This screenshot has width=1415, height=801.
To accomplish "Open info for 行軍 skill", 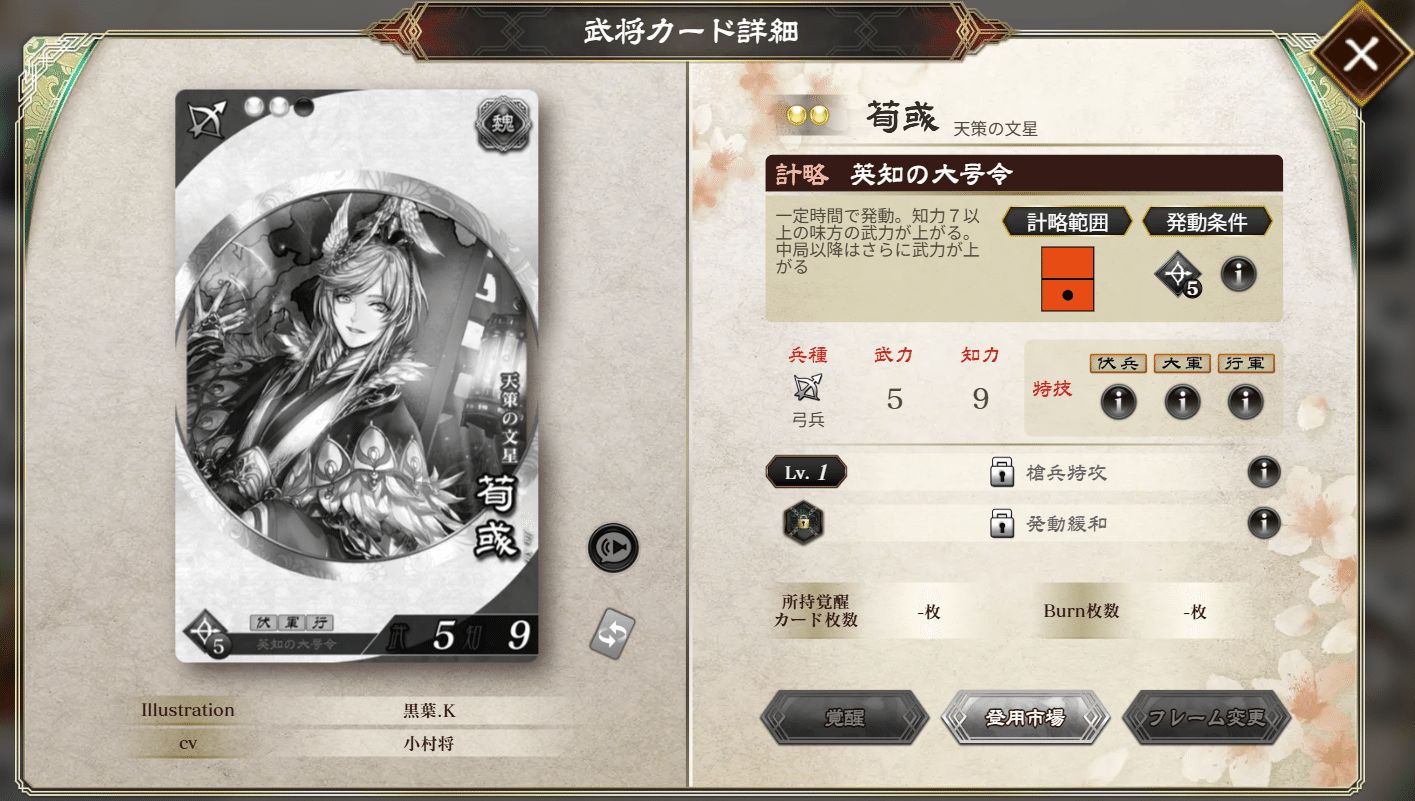I will pyautogui.click(x=1245, y=402).
